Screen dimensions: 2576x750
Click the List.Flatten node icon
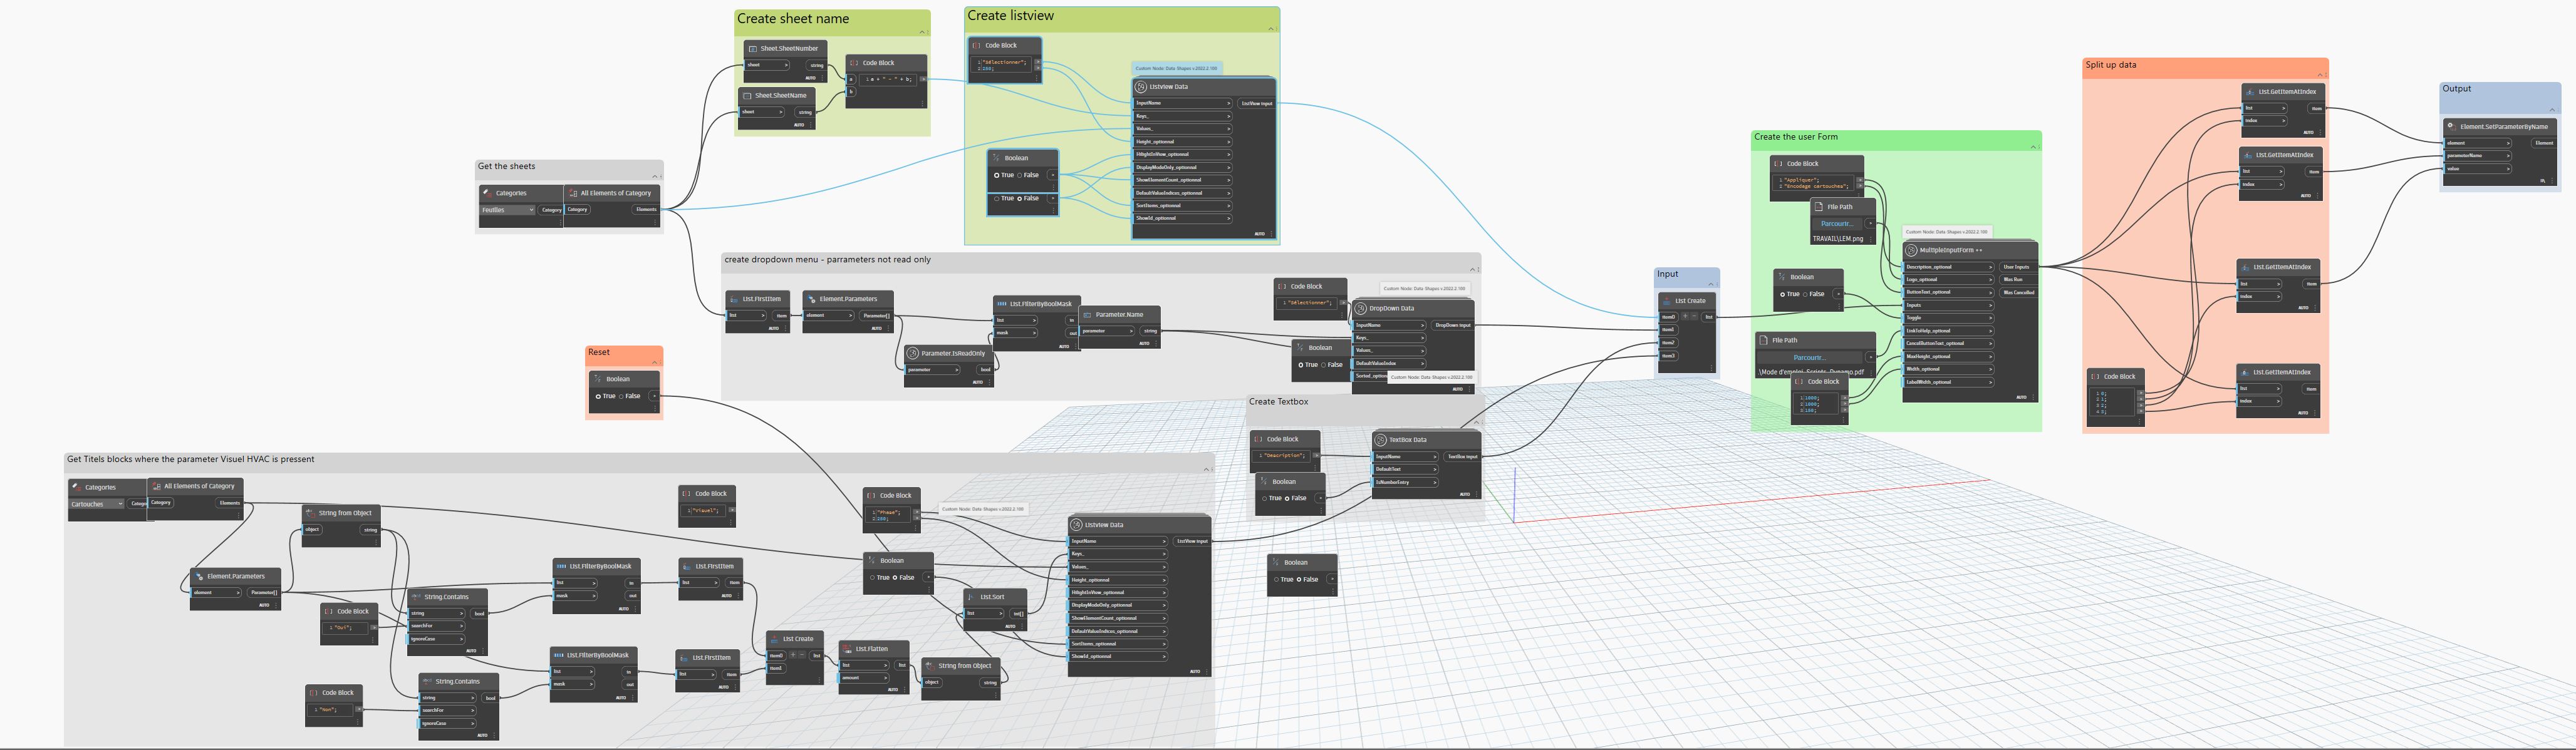[847, 649]
